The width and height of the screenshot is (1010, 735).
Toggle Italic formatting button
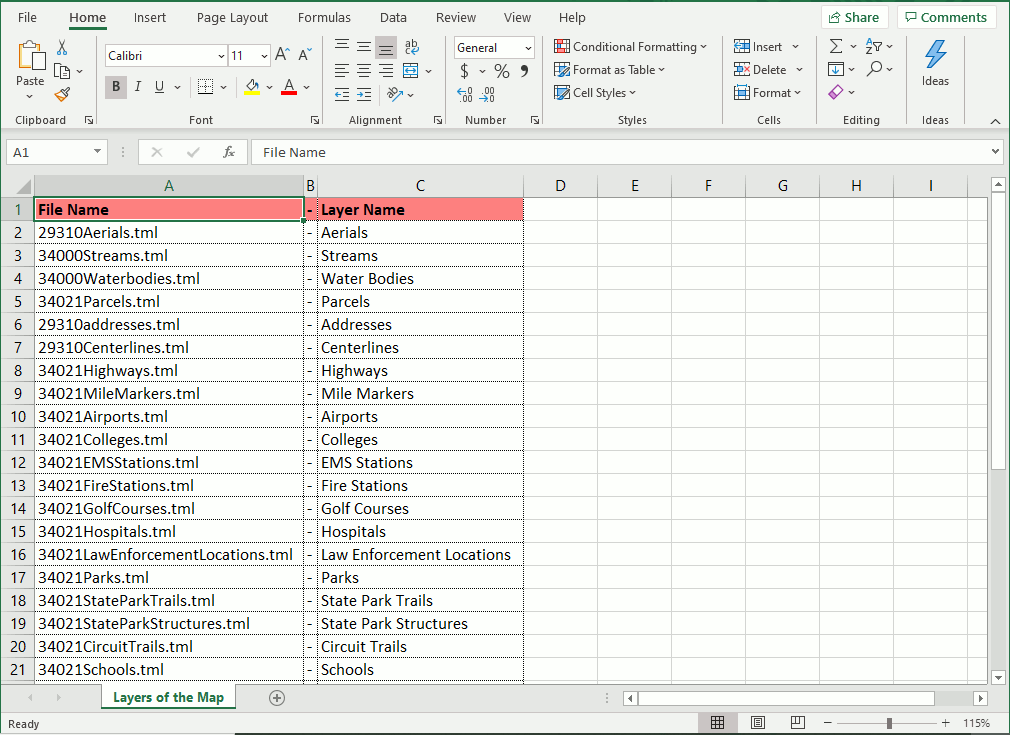tap(138, 87)
